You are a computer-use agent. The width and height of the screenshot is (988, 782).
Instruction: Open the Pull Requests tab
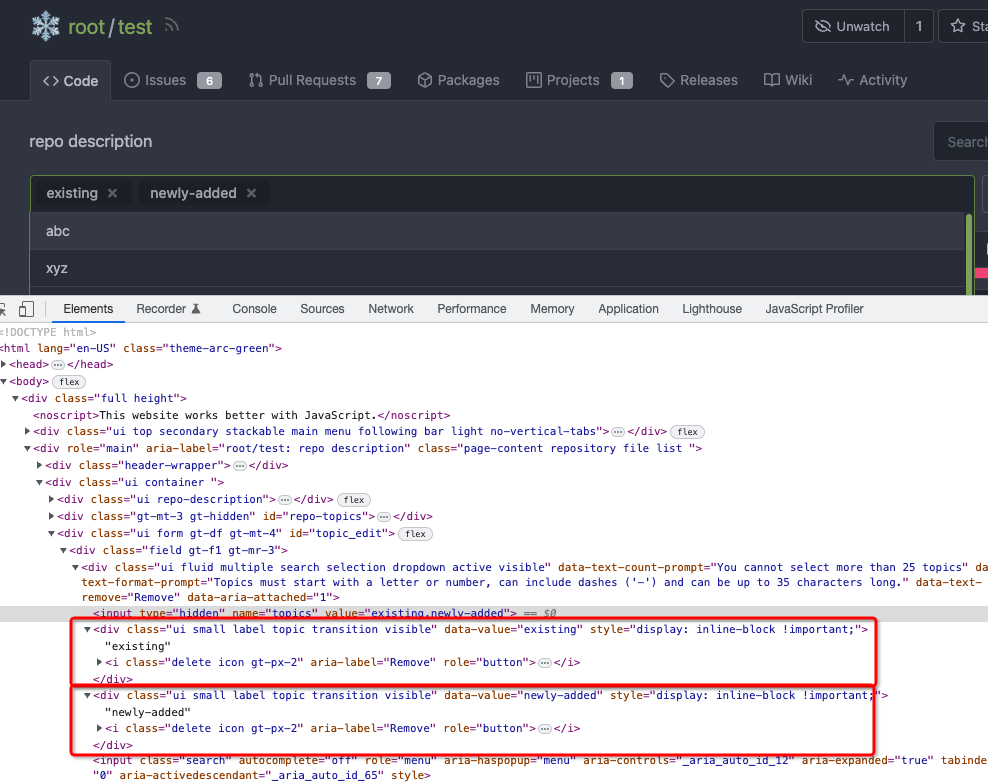319,81
